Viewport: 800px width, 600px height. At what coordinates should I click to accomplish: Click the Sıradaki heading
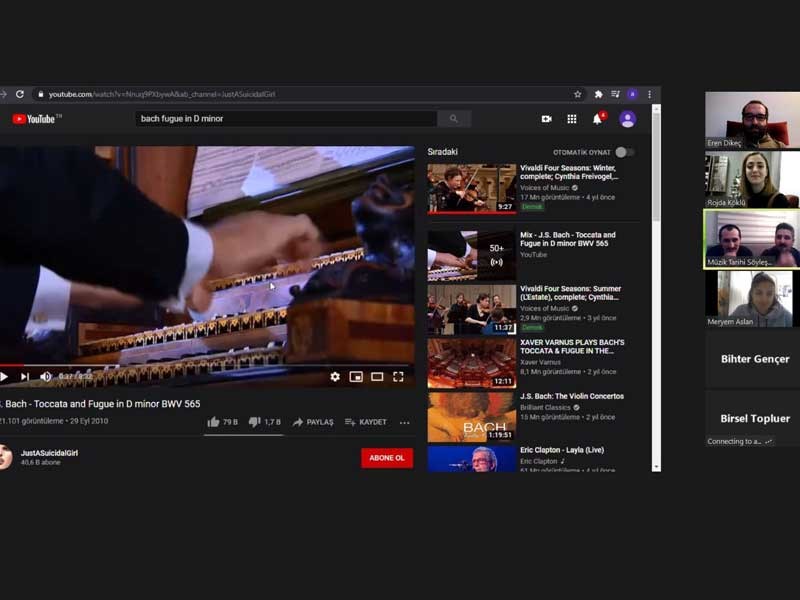pos(442,152)
